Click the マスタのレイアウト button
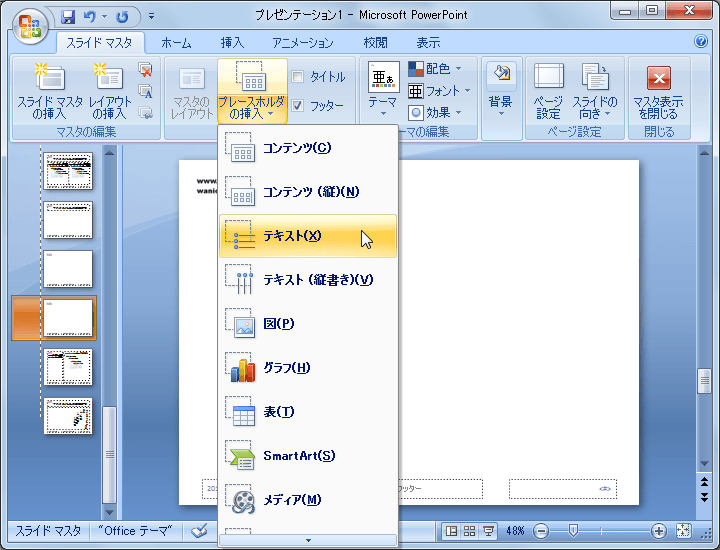This screenshot has width=720, height=550. pos(192,93)
